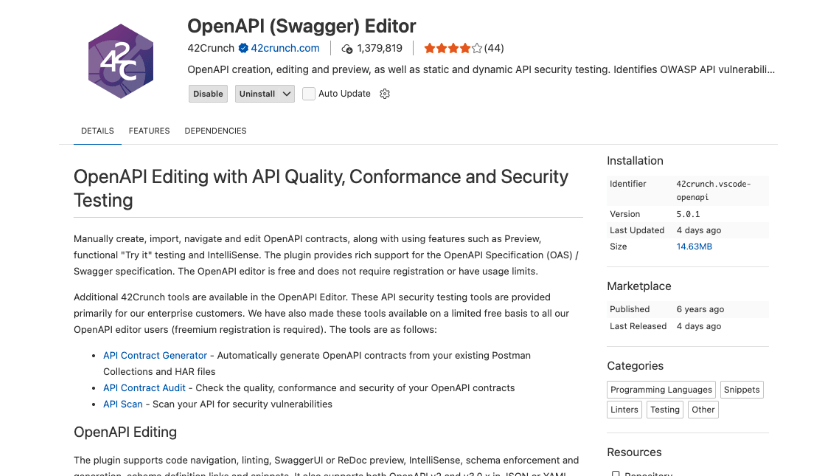832x476 pixels.
Task: Click the extension description line under the title
Action: point(481,70)
